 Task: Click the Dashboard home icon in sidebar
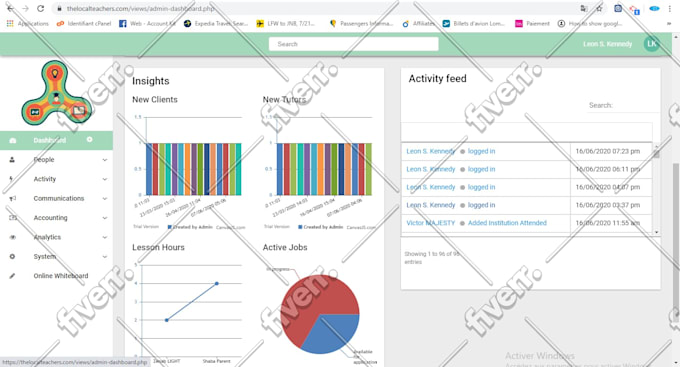(13, 140)
